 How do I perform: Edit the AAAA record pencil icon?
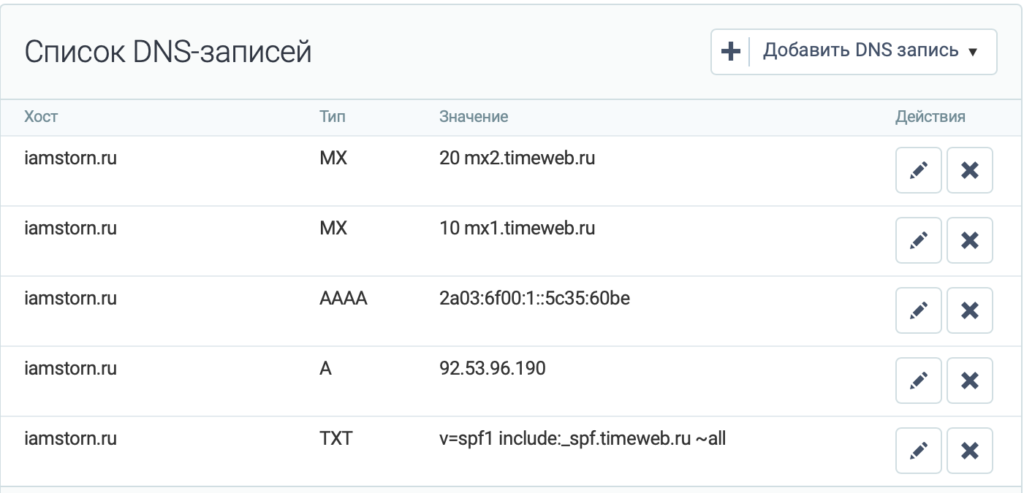[x=918, y=310]
